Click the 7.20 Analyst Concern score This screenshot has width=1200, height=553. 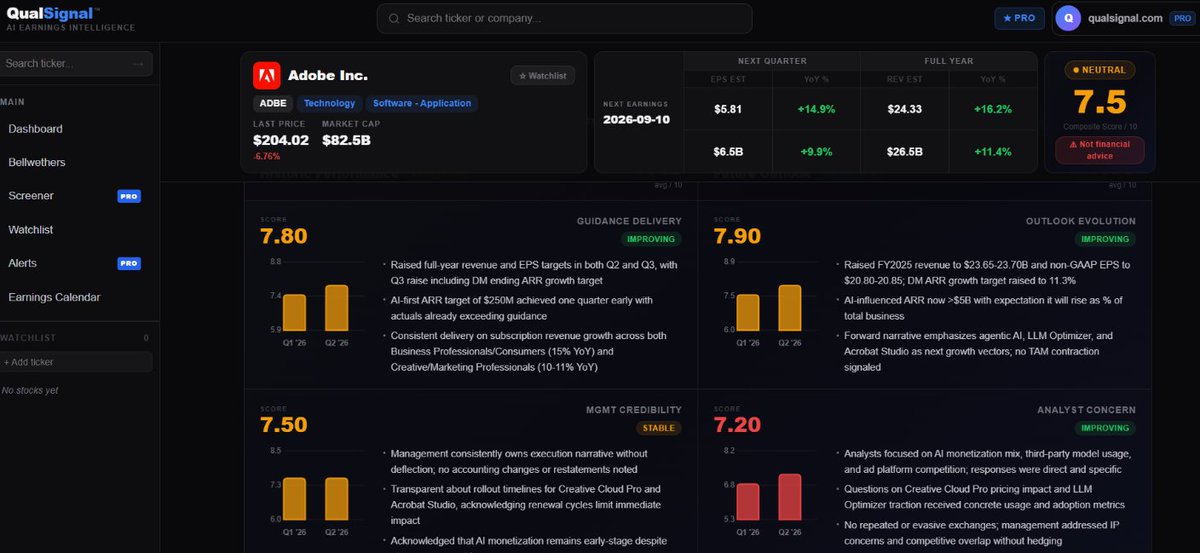[738, 425]
